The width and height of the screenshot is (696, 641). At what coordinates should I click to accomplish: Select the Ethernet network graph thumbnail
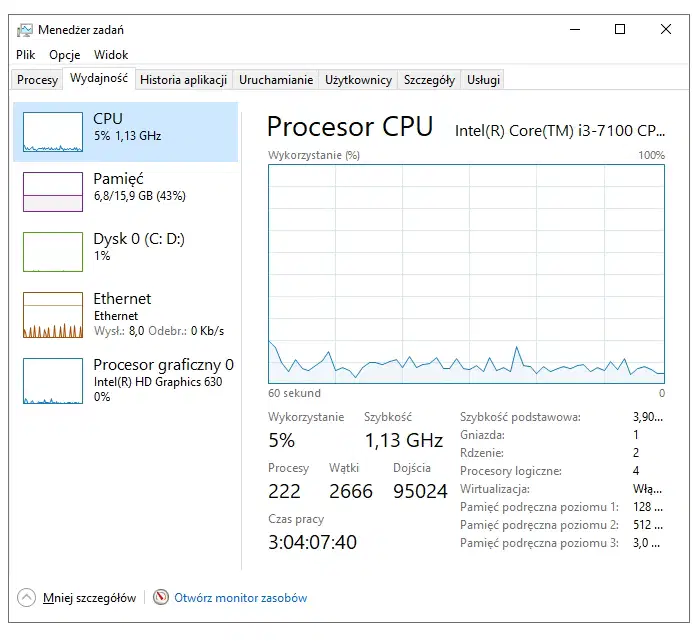click(x=53, y=315)
